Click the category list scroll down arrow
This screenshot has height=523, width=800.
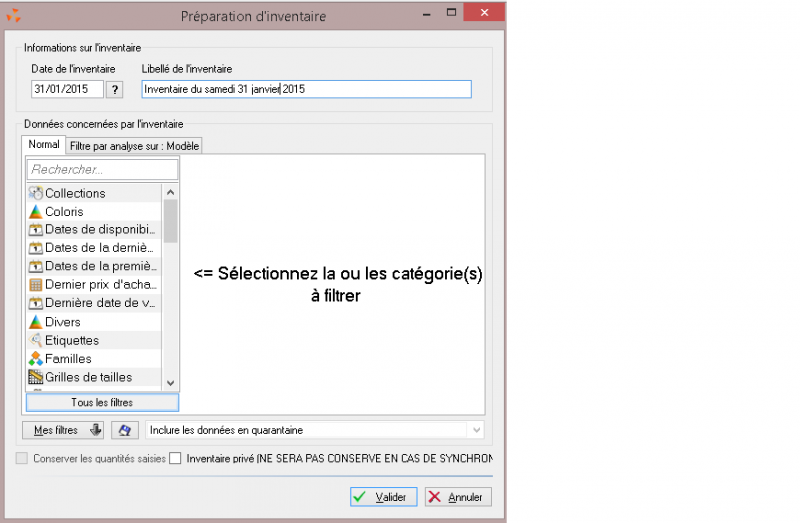(170, 383)
